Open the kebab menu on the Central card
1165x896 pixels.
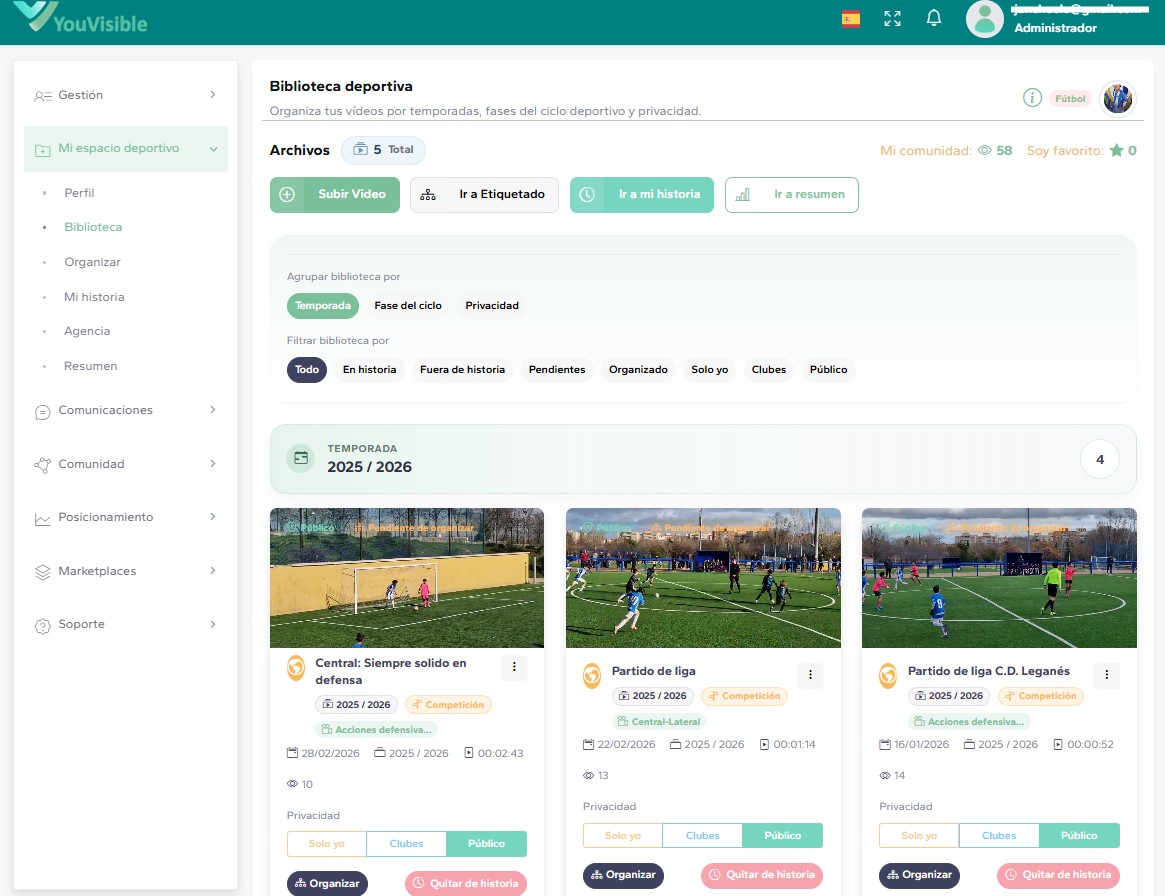514,667
